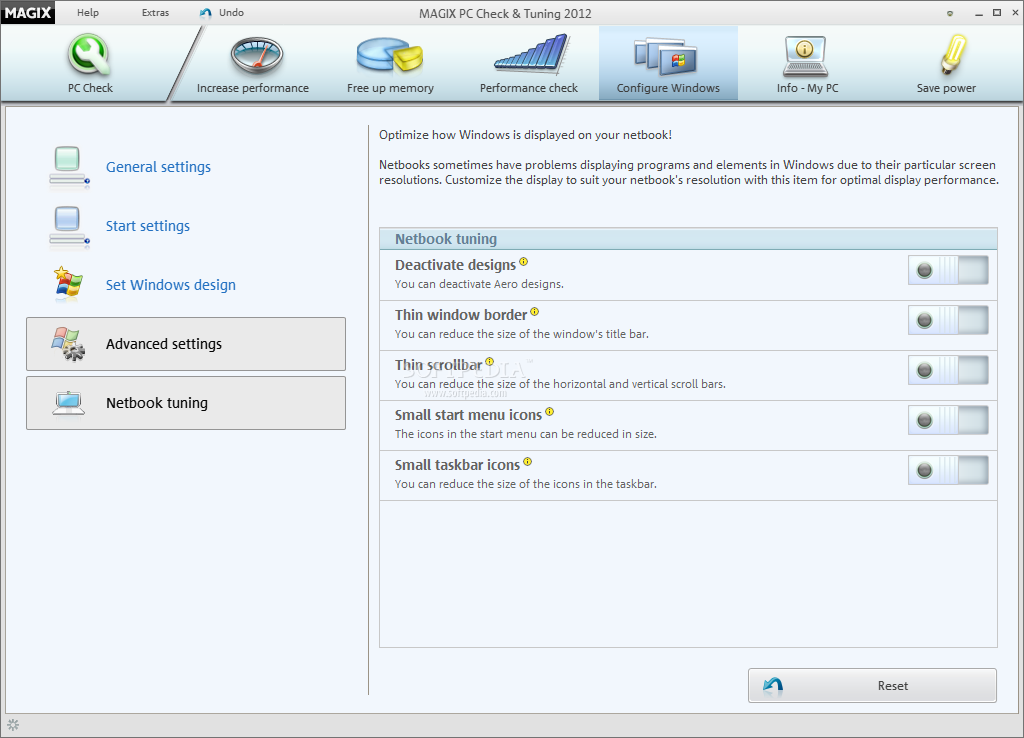Screen dimensions: 1024x738
Task: Click the blue arrow icon on Reset button
Action: (773, 686)
